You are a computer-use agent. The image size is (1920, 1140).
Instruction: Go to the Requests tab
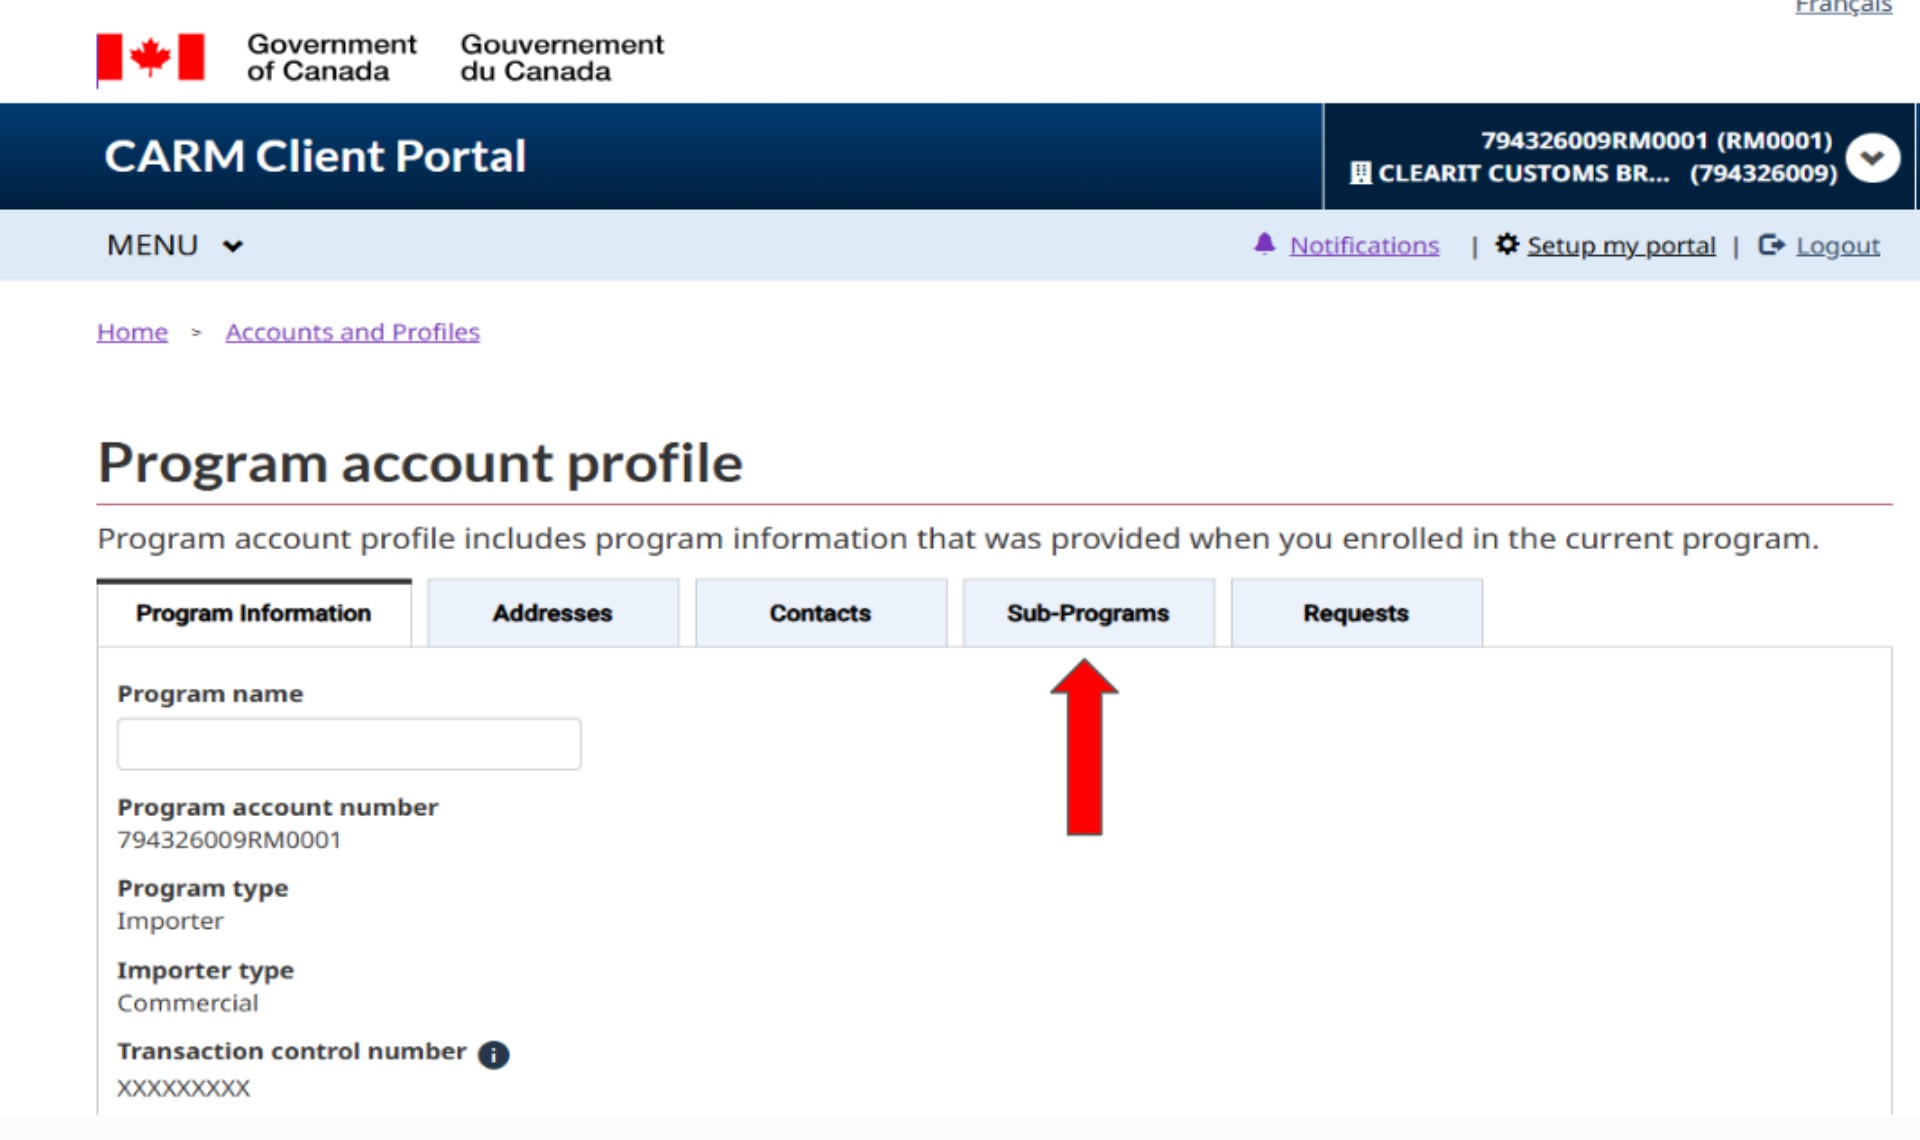(1356, 613)
